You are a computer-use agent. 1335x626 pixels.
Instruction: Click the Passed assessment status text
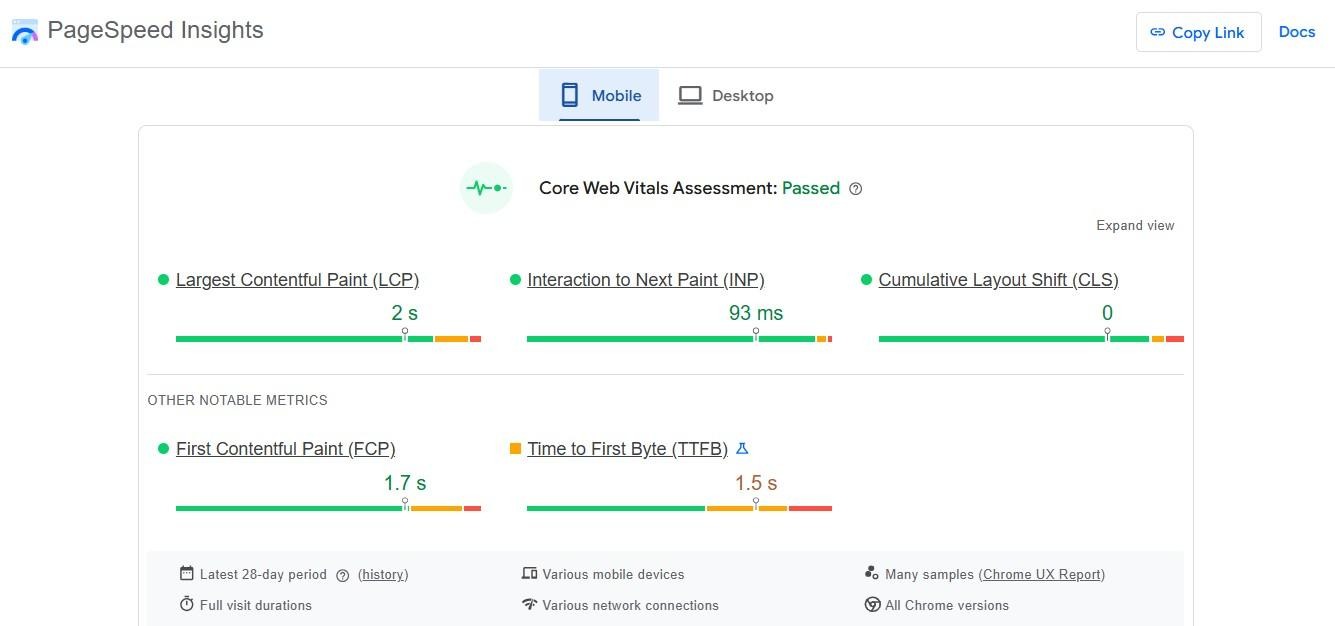click(x=811, y=188)
